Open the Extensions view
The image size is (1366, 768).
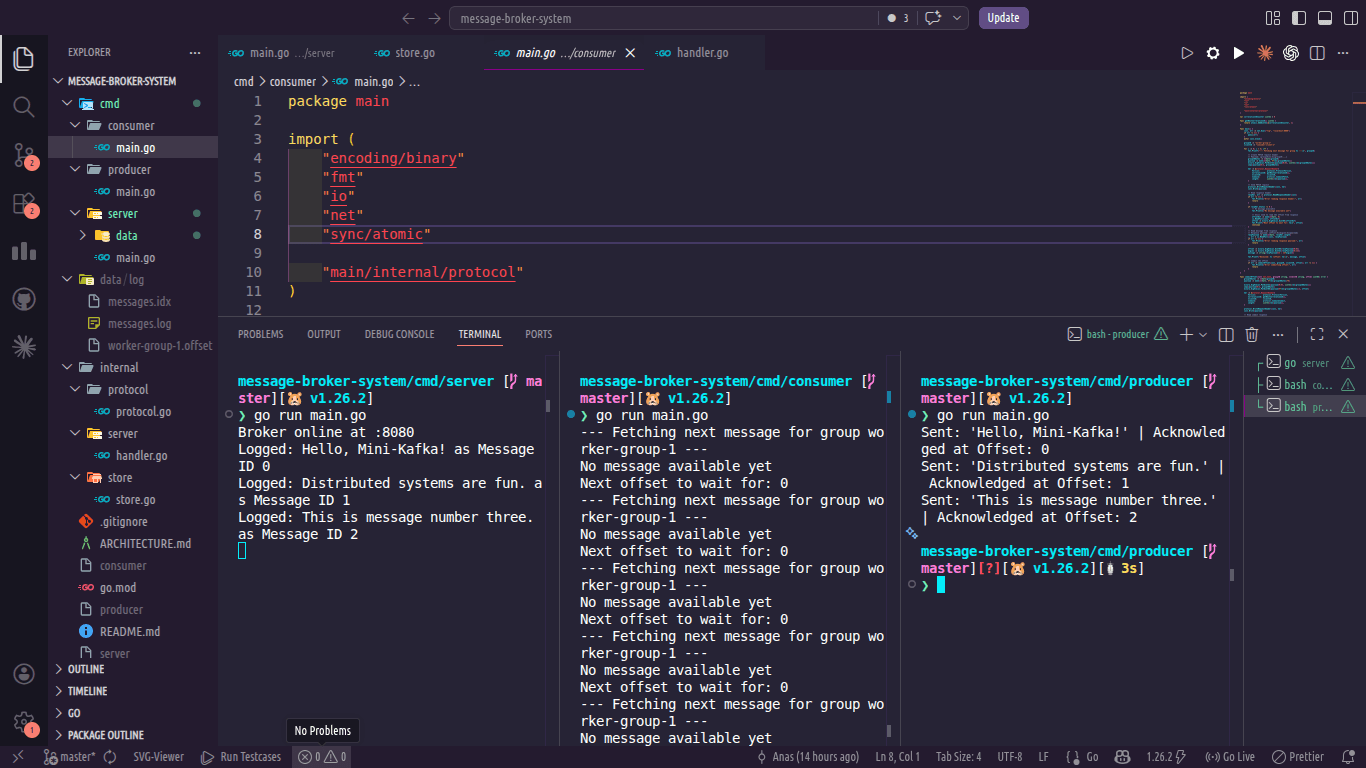[23, 203]
